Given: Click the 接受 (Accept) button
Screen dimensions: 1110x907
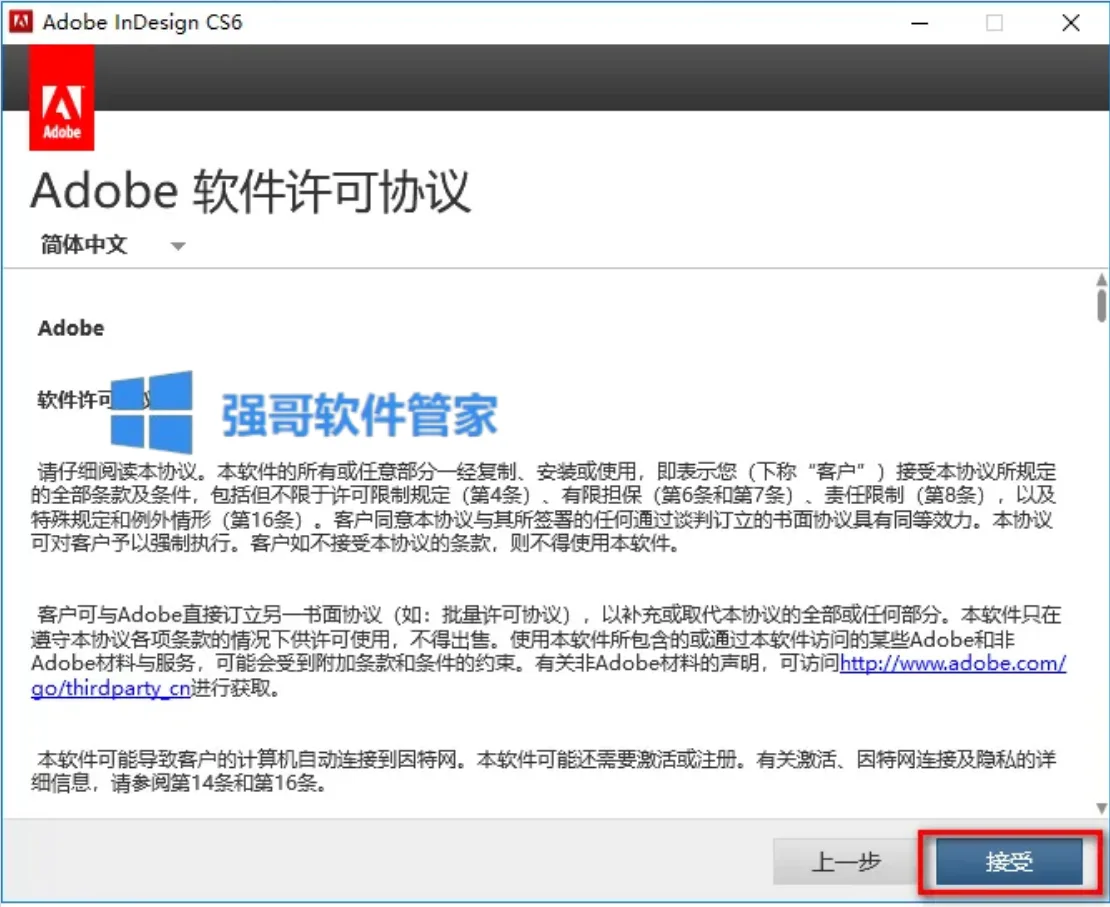Looking at the screenshot, I should click(1009, 862).
